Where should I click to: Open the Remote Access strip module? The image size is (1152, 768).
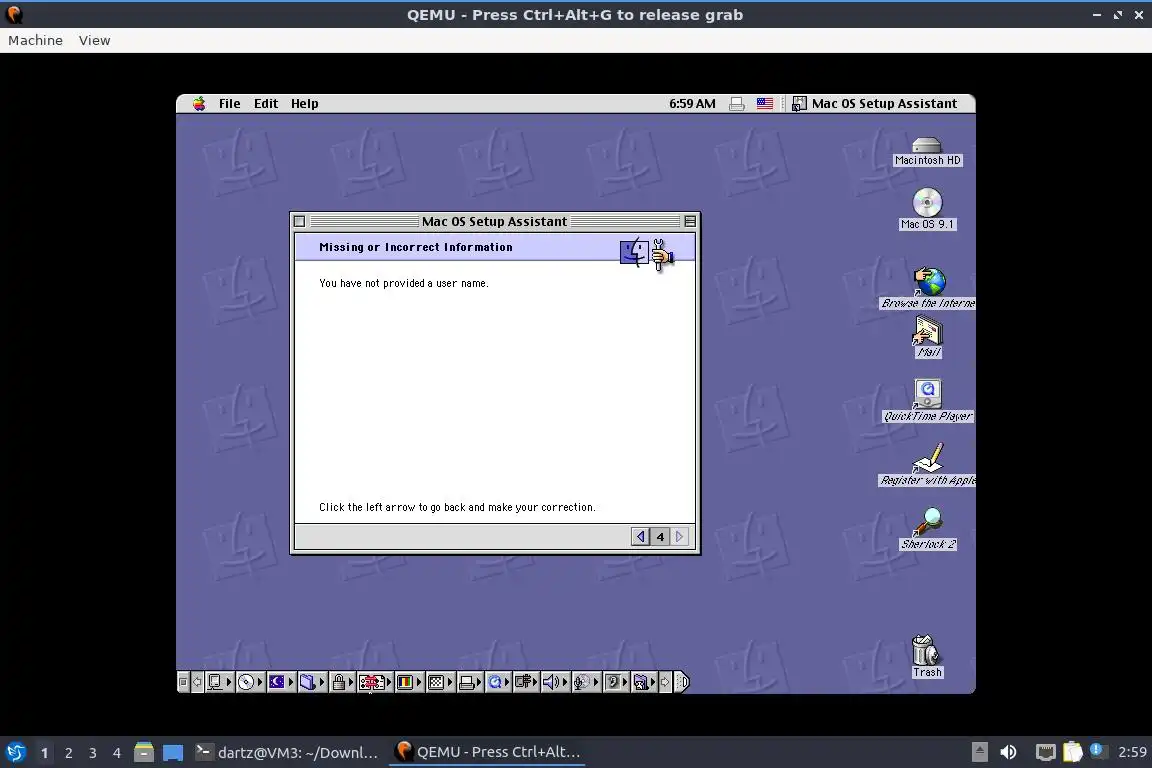coord(526,682)
